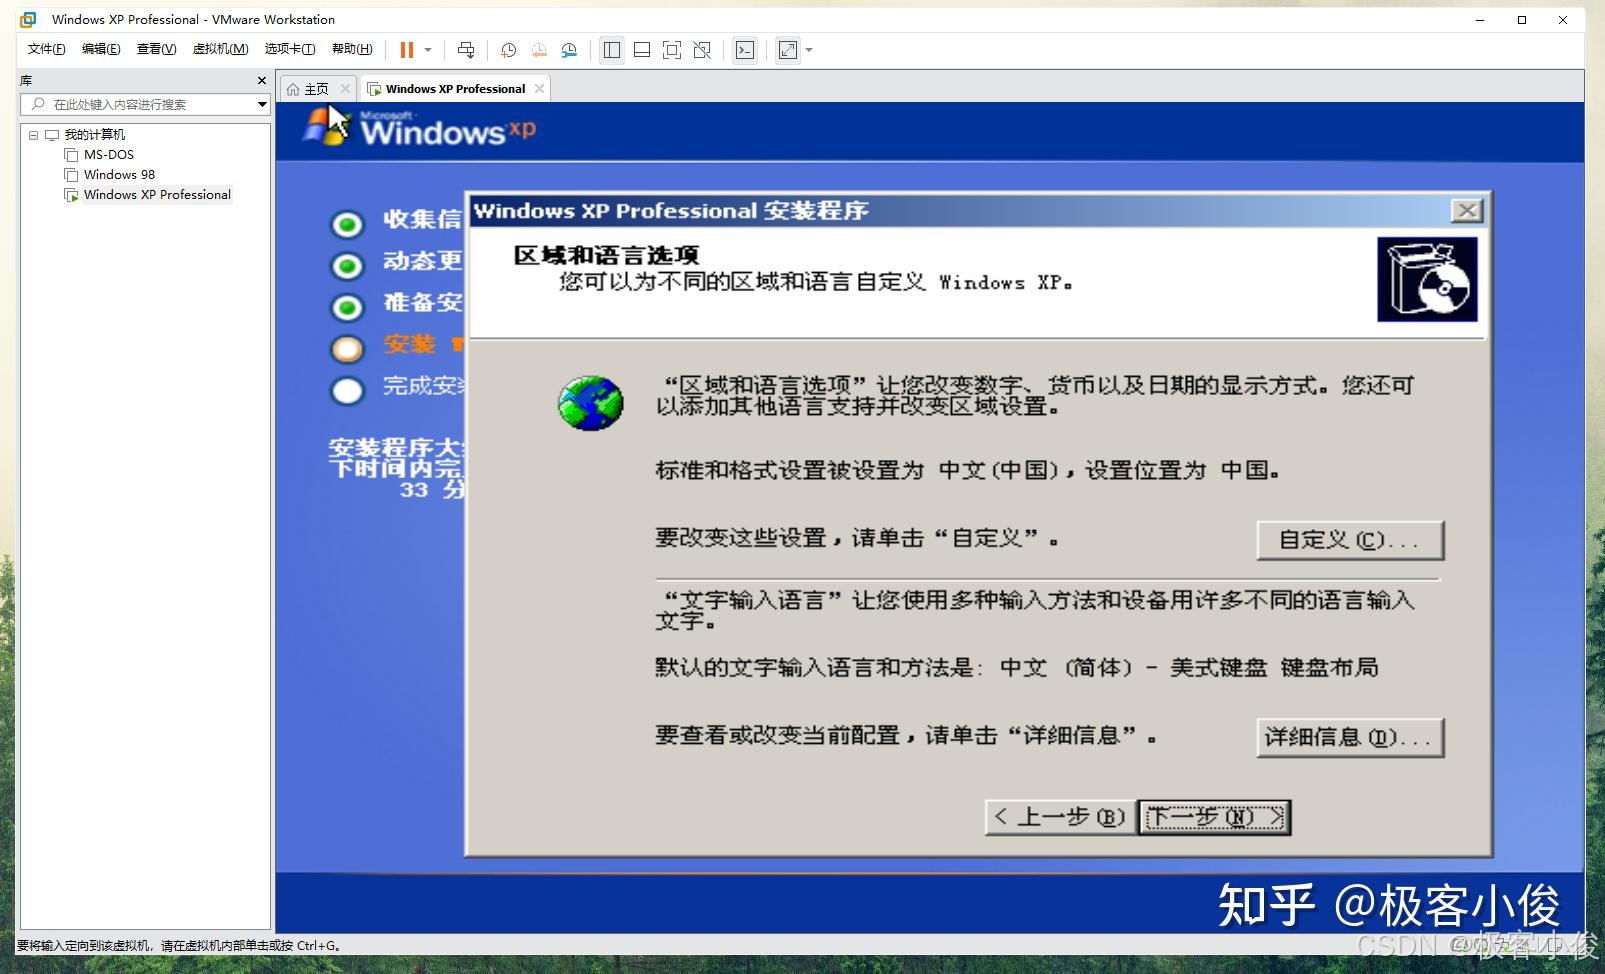Open the snapshot manager
1605x974 pixels.
pos(569,50)
